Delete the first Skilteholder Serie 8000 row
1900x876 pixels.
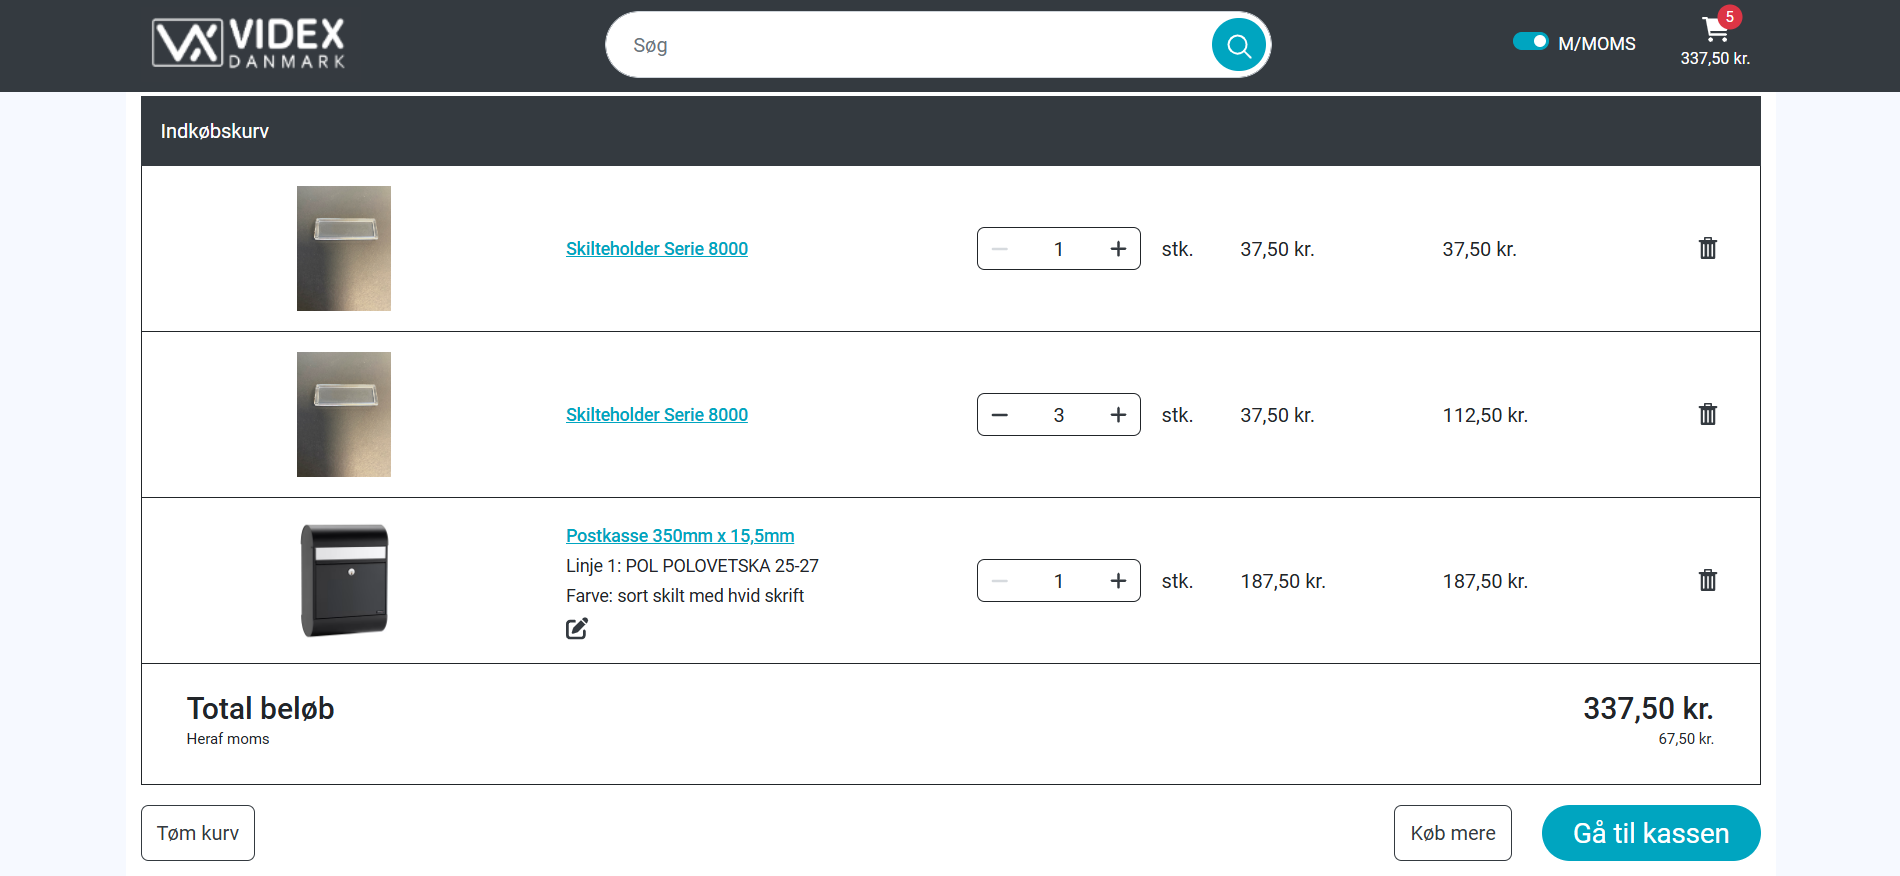point(1707,249)
